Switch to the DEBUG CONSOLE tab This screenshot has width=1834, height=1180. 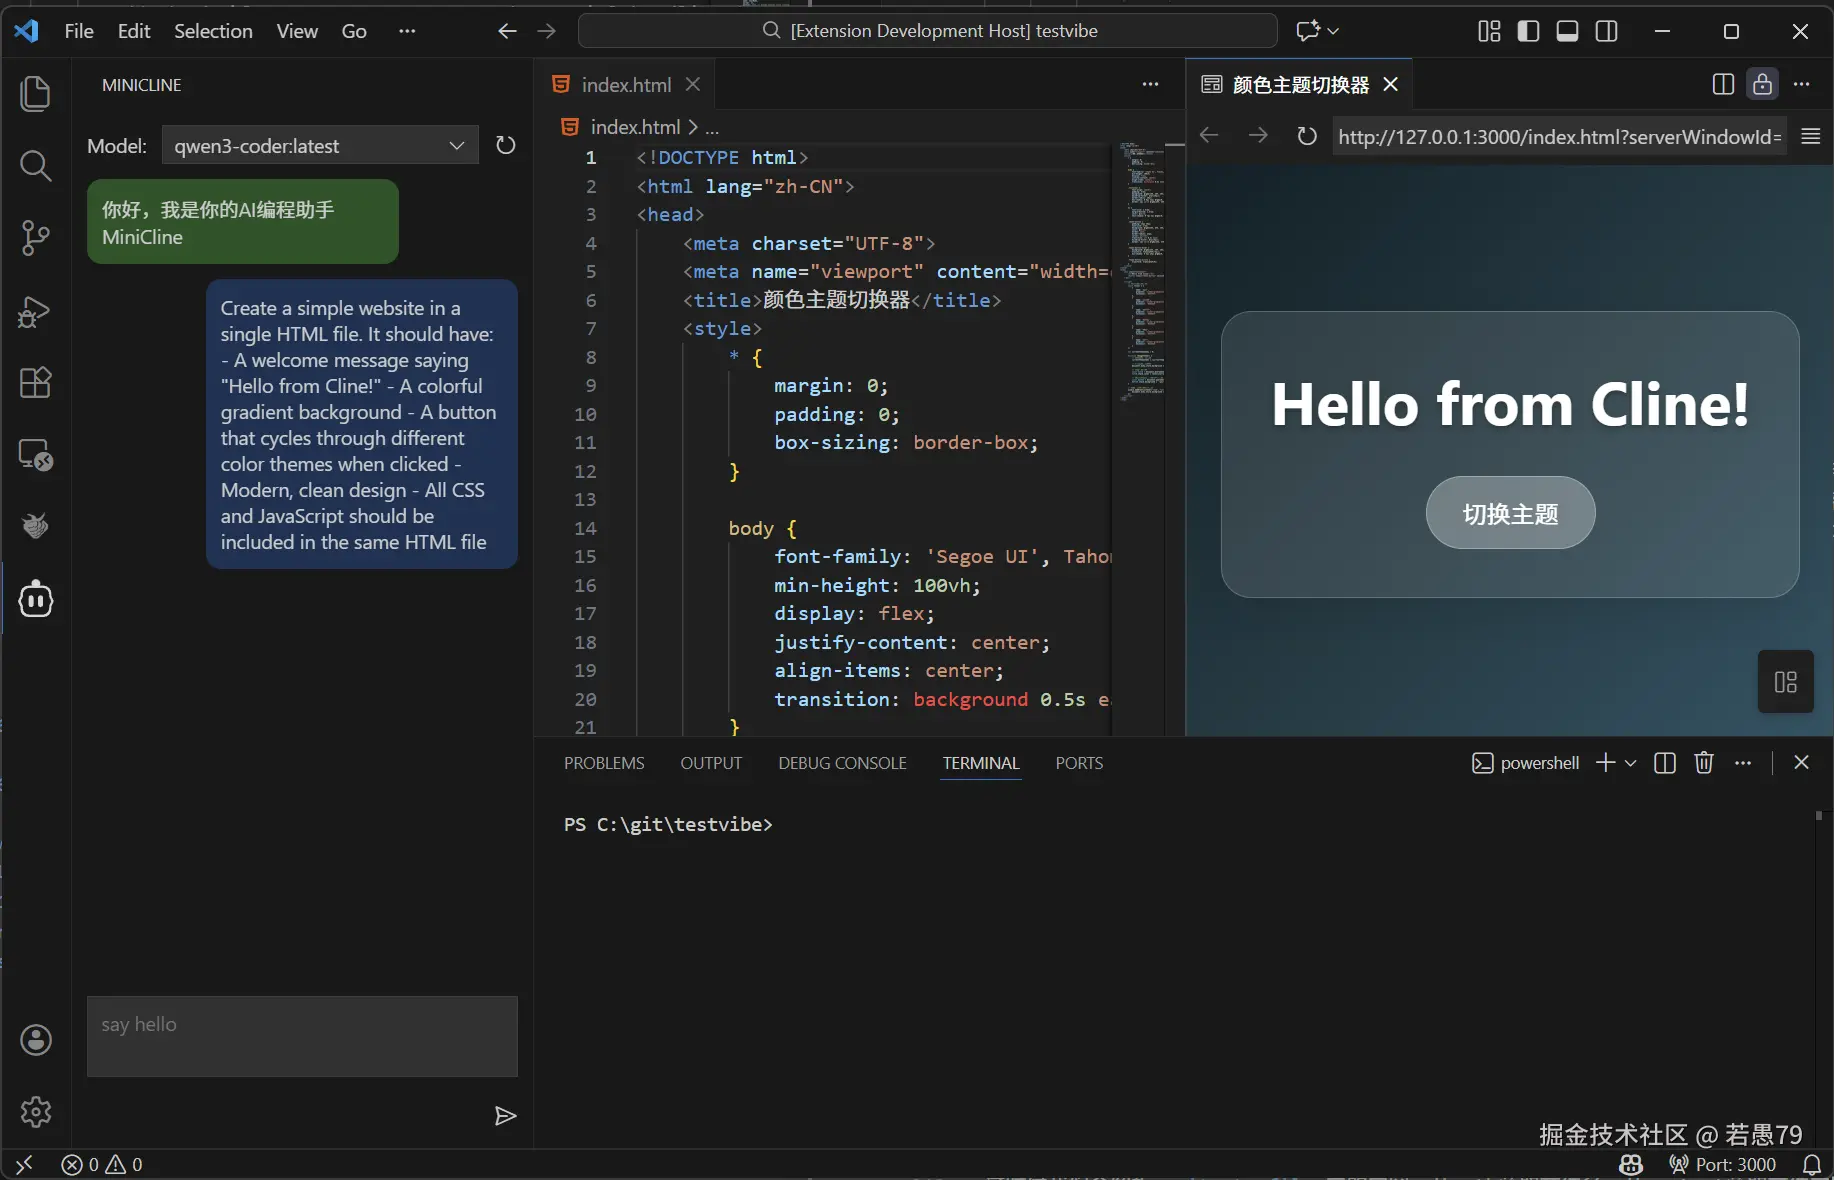[842, 763]
